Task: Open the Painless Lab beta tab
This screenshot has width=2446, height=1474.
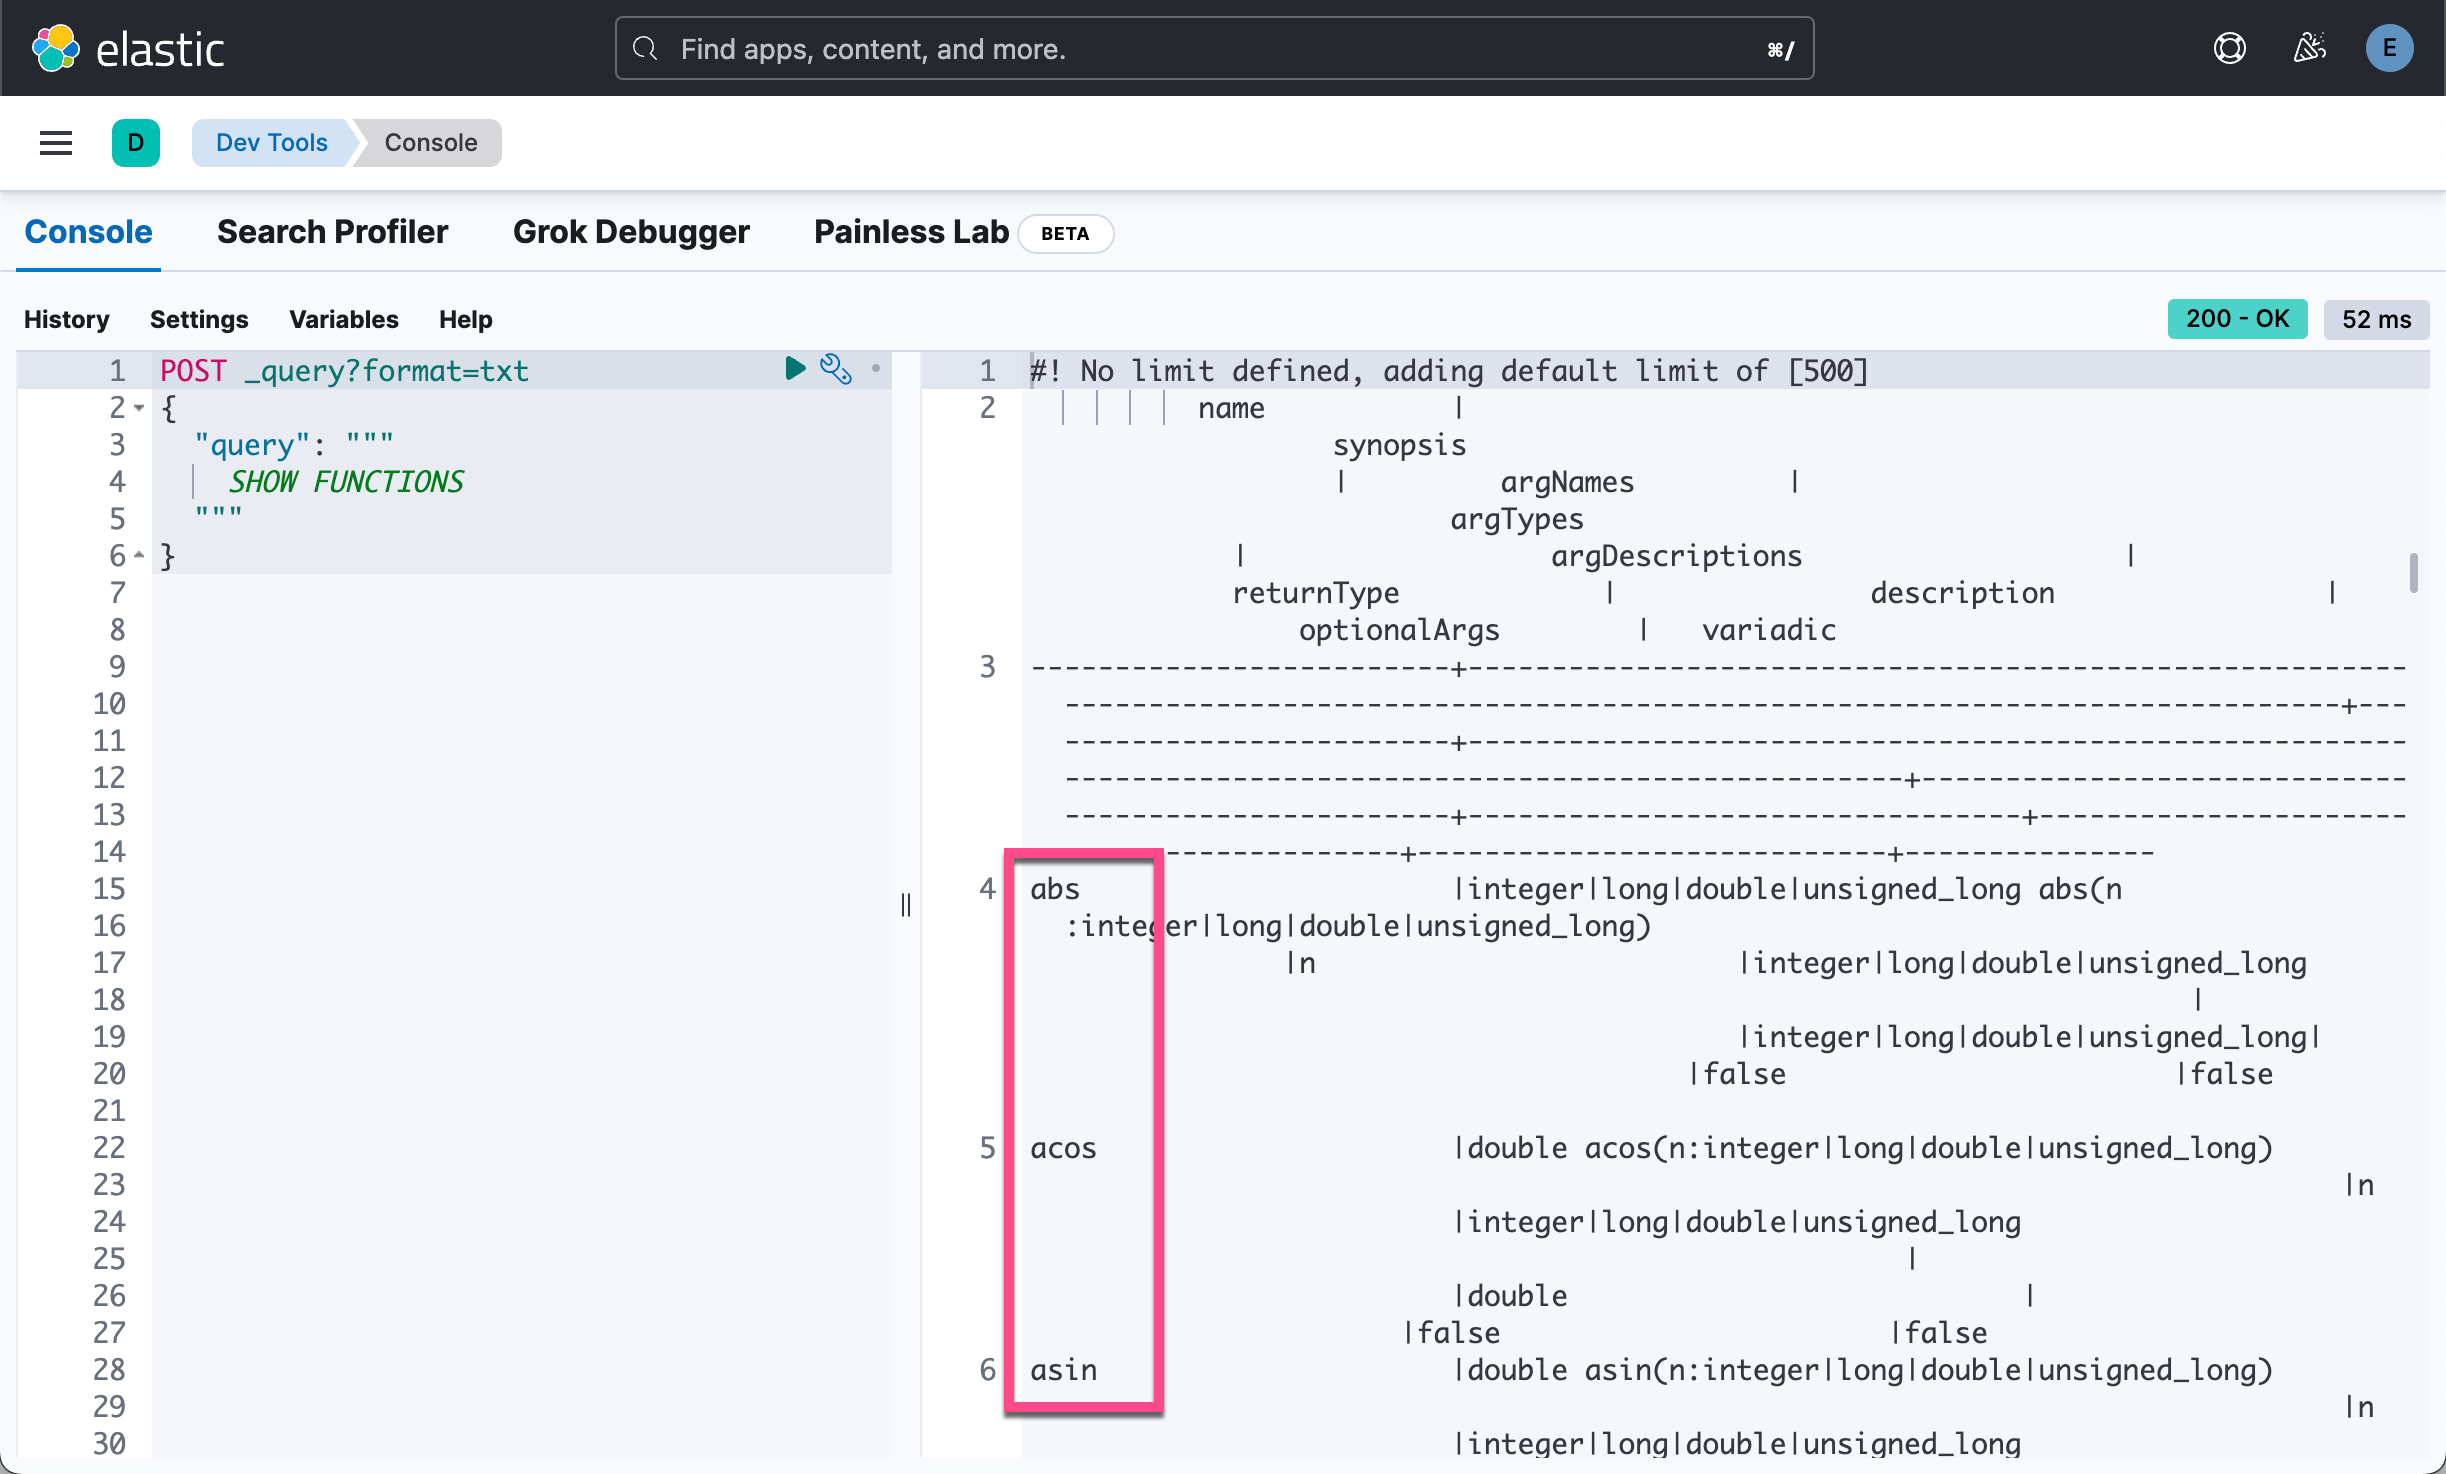Action: (910, 232)
